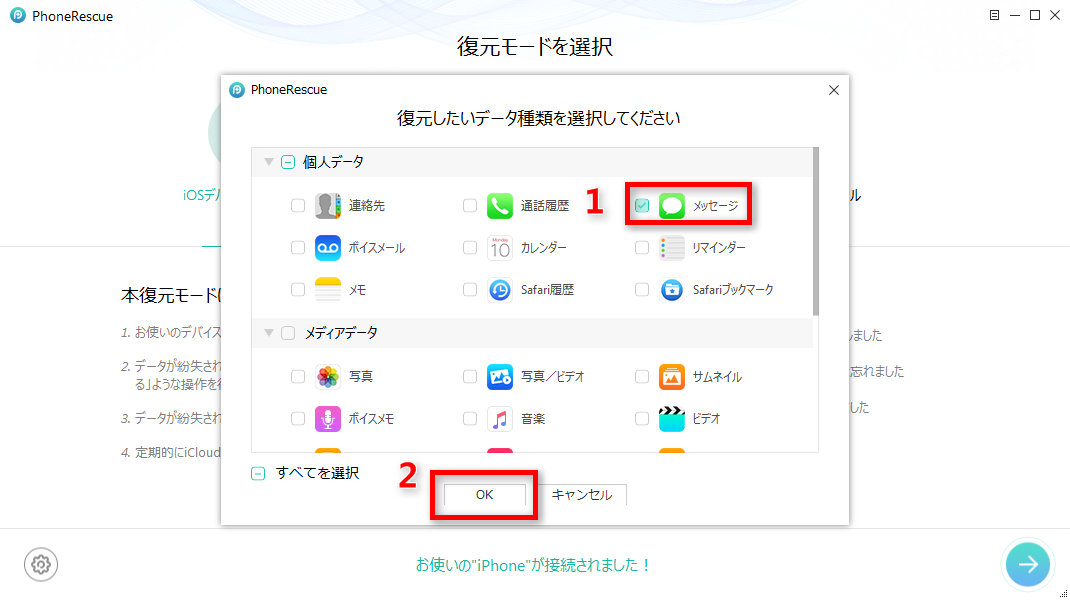The height and width of the screenshot is (600, 1070).
Task: Click the メッセージ label text
Action: point(716,205)
